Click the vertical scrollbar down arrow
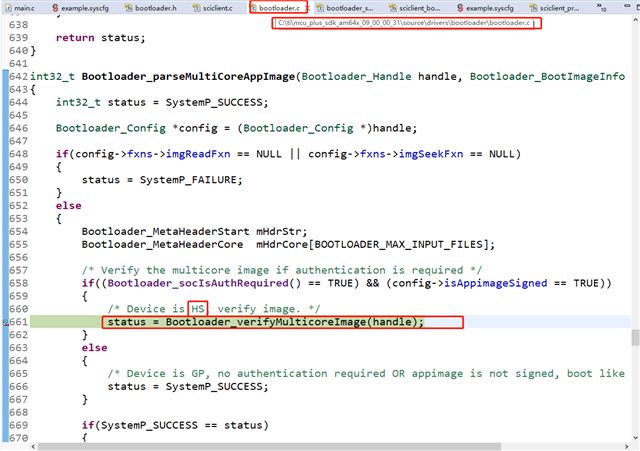Viewport: 640px width, 451px height. click(x=636, y=438)
